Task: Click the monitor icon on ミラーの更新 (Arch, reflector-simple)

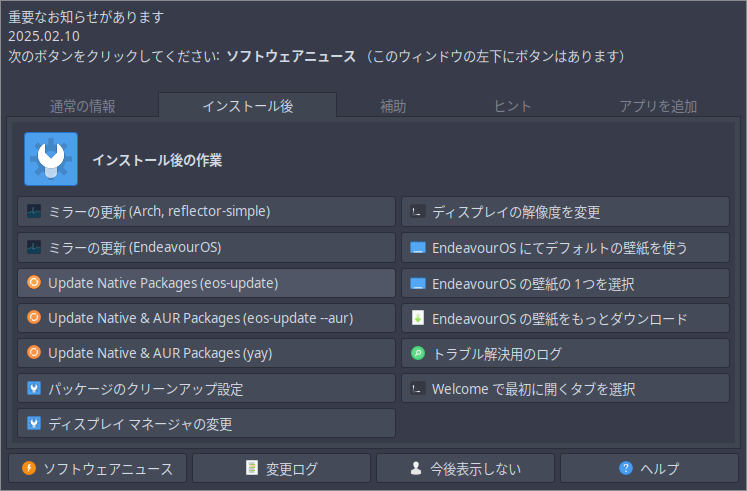Action: pyautogui.click(x=34, y=211)
